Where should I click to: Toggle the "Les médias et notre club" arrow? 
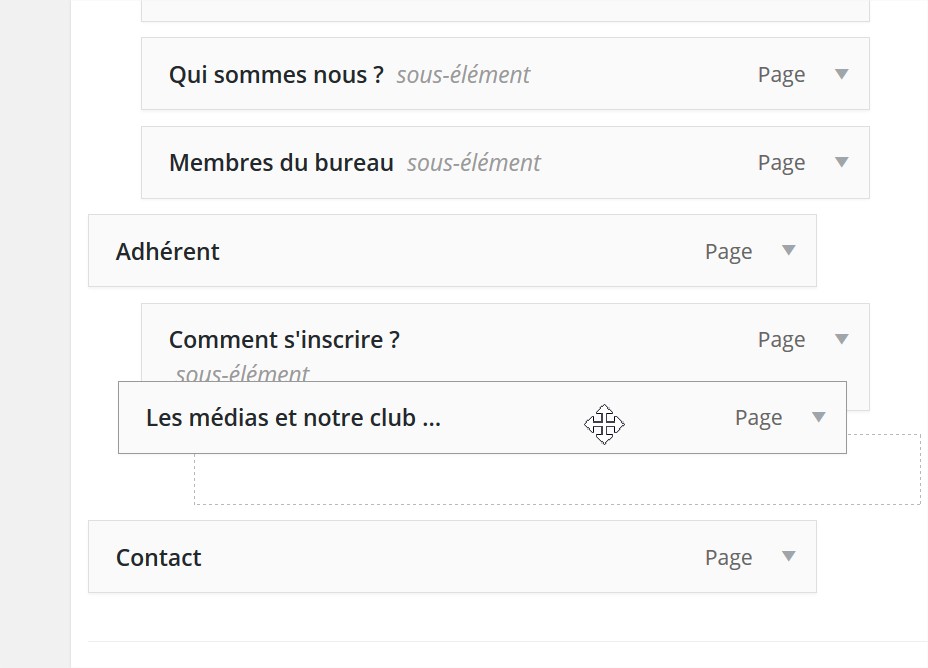[x=818, y=417]
